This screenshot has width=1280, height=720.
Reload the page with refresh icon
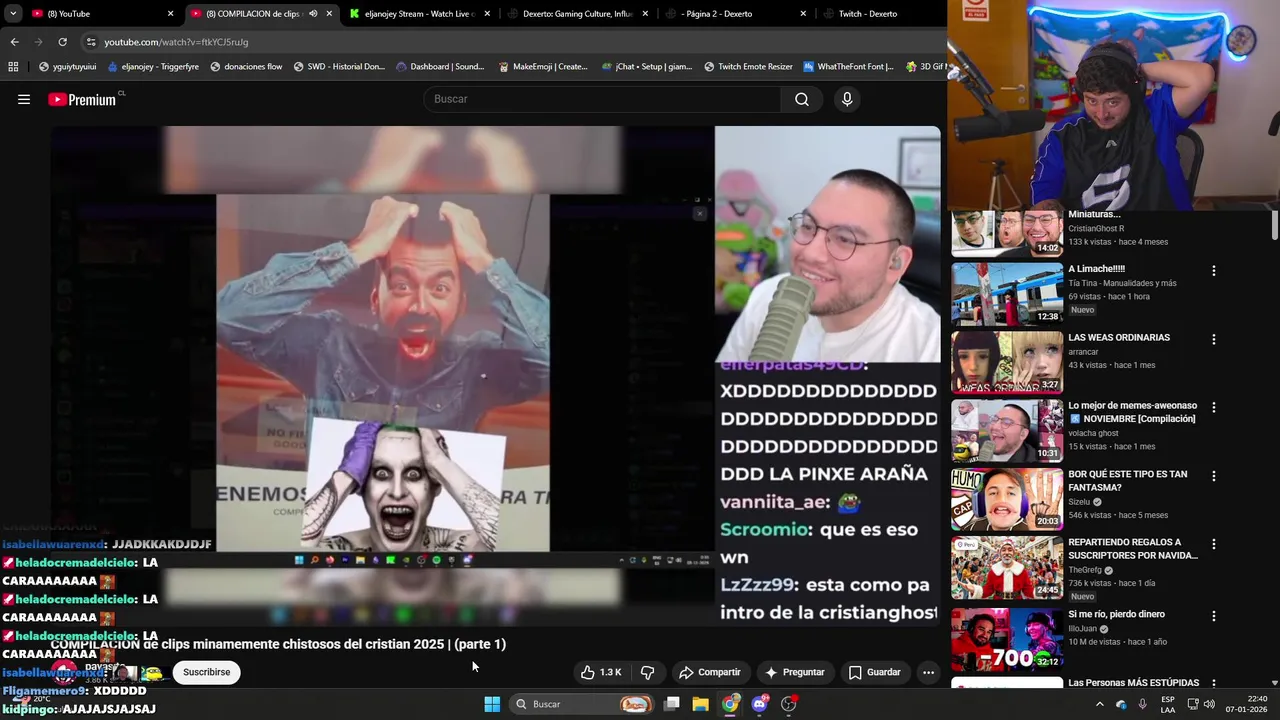62,42
